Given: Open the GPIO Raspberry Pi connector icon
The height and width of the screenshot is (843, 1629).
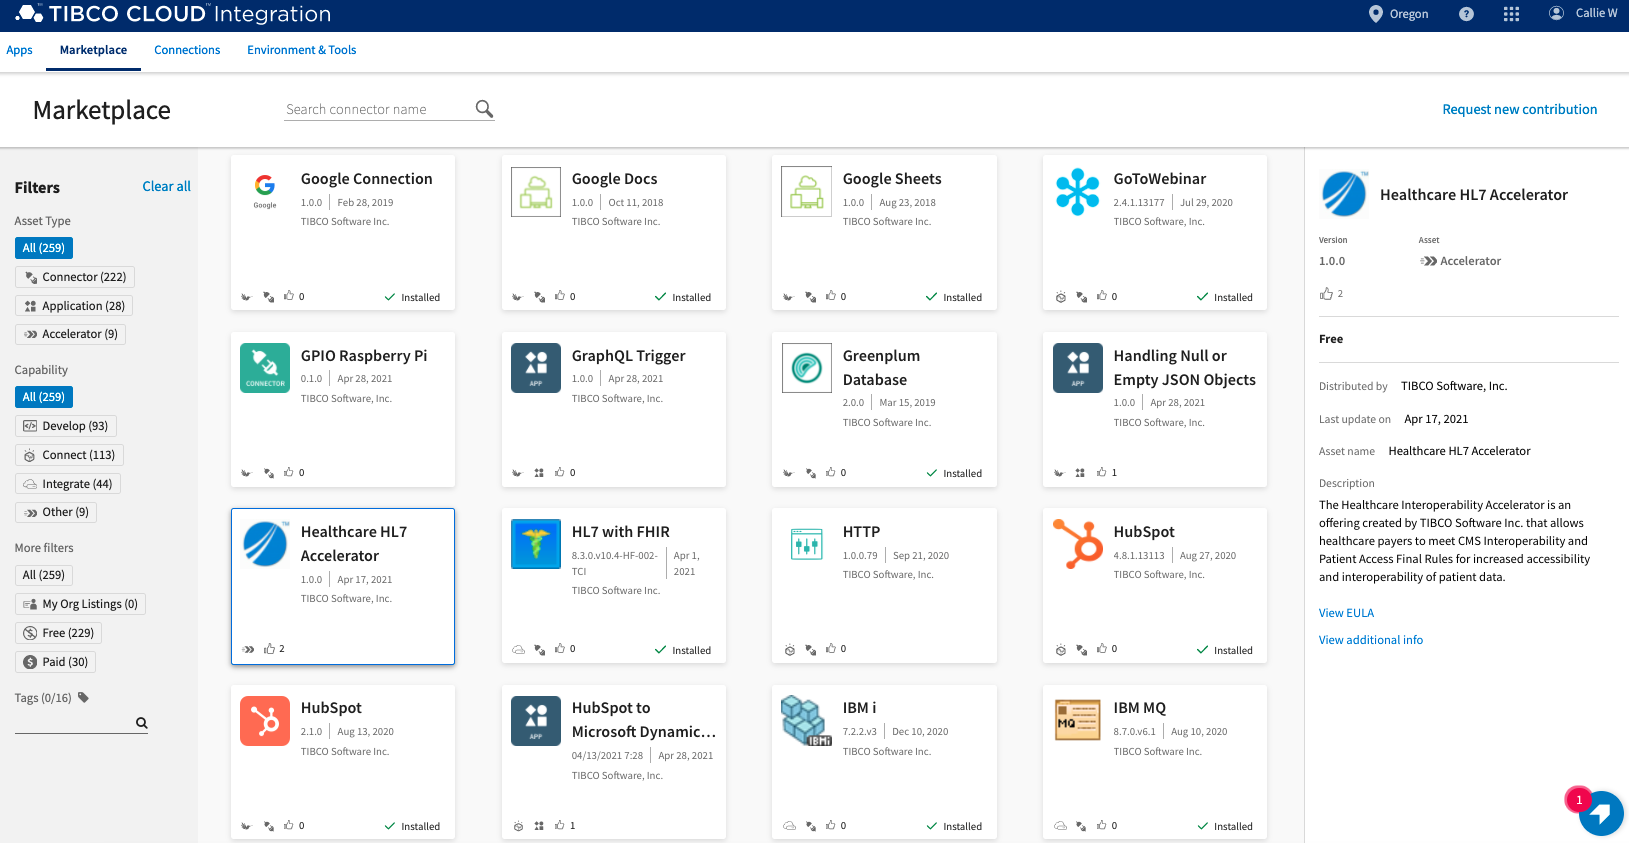Looking at the screenshot, I should 265,368.
